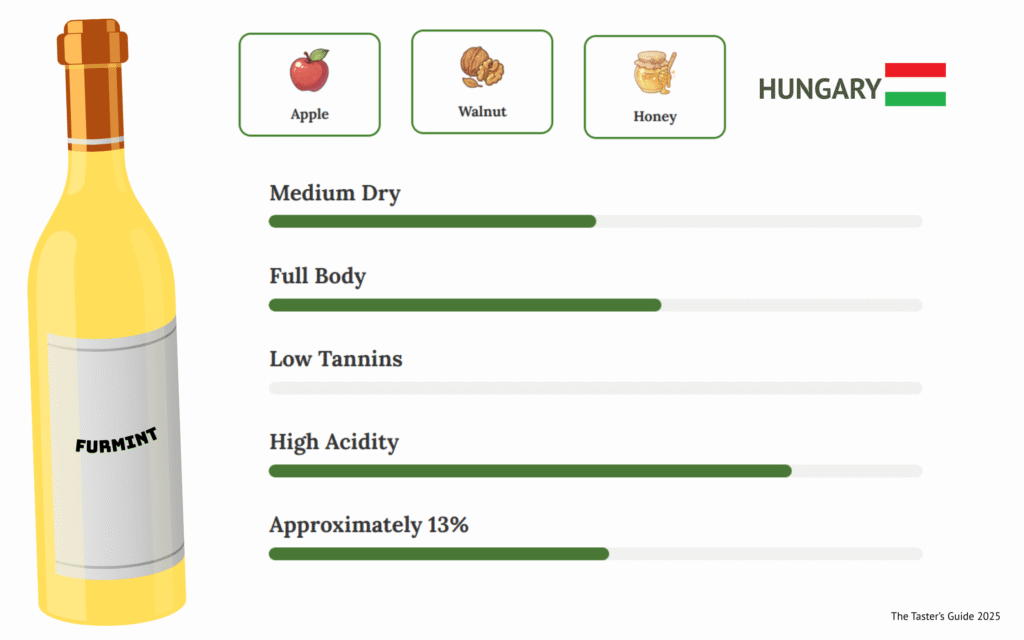Click the Full Body level bar
Screen dimensions: 1024x640
click(595, 305)
